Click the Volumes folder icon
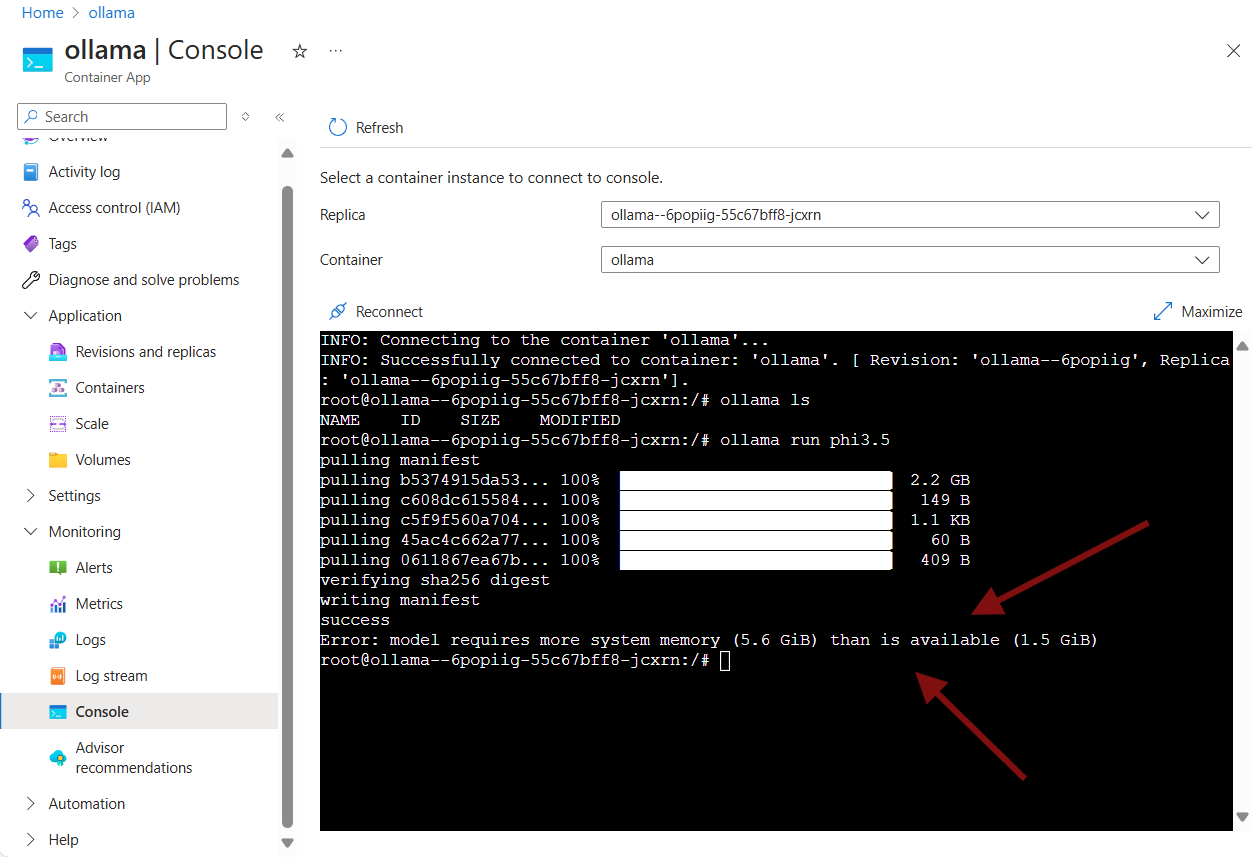The width and height of the screenshot is (1257, 857). point(58,460)
